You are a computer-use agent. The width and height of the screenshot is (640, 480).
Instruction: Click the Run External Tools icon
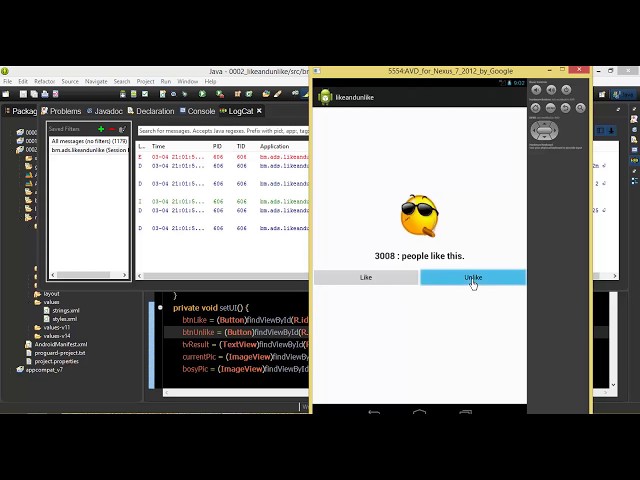tap(220, 94)
